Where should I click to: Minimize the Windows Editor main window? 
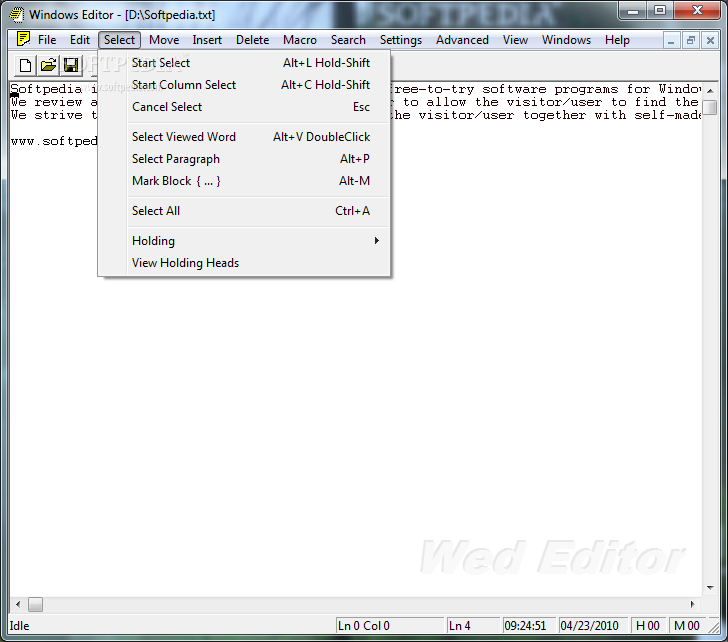(x=633, y=10)
